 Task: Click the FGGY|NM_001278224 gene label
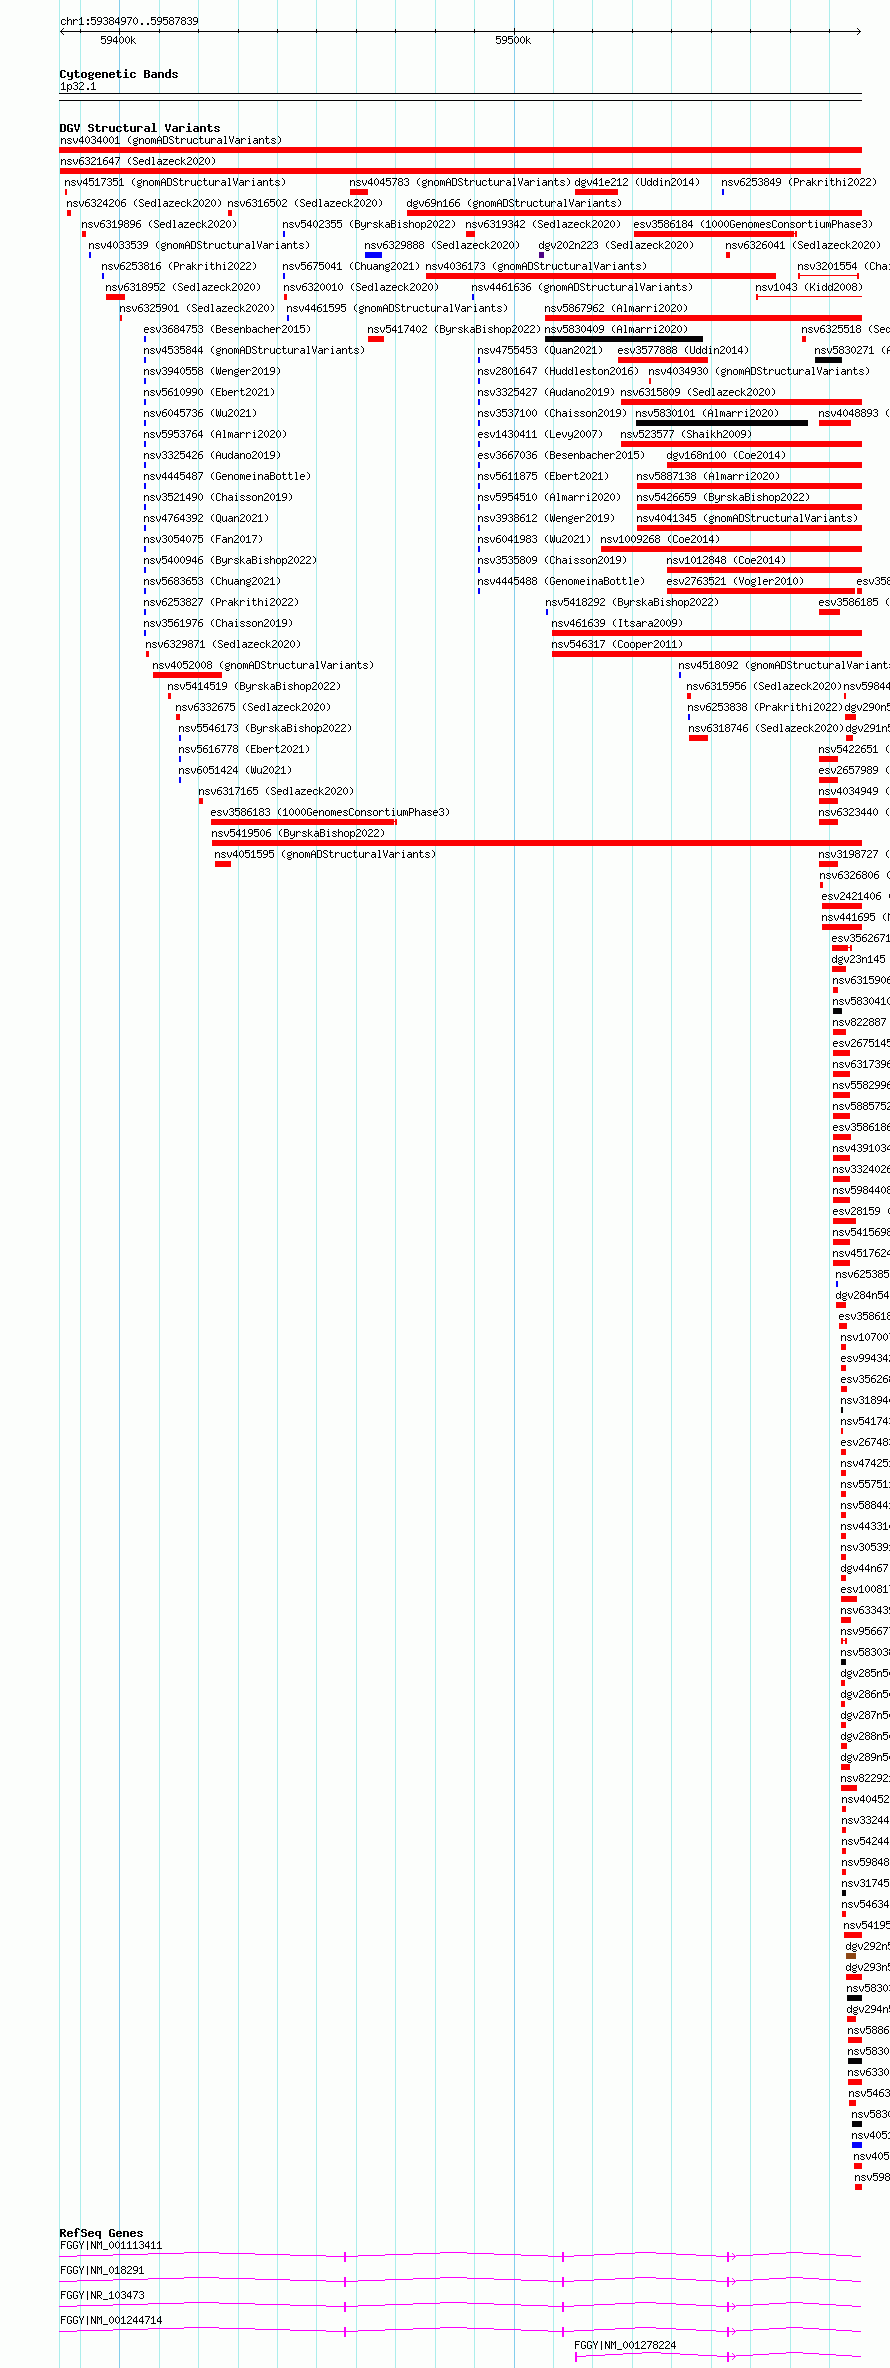[625, 2345]
